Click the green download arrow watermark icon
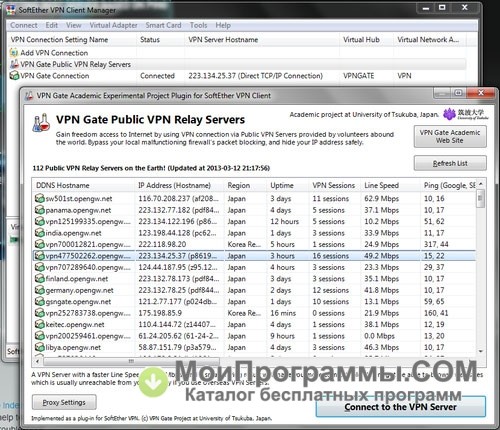This screenshot has width=500, height=430. 153,382
